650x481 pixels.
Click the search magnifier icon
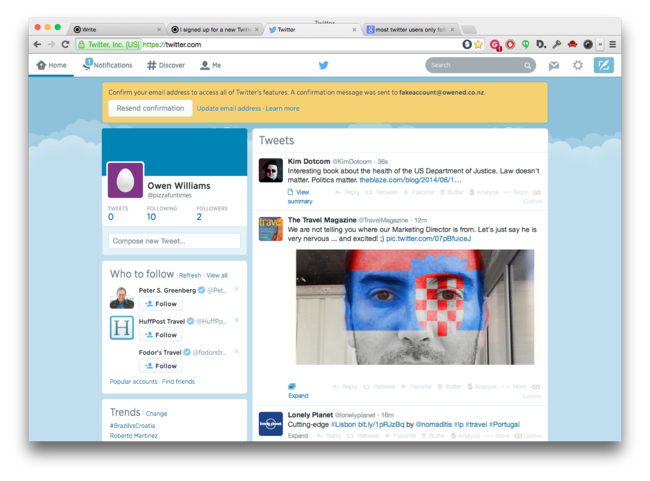pos(528,66)
